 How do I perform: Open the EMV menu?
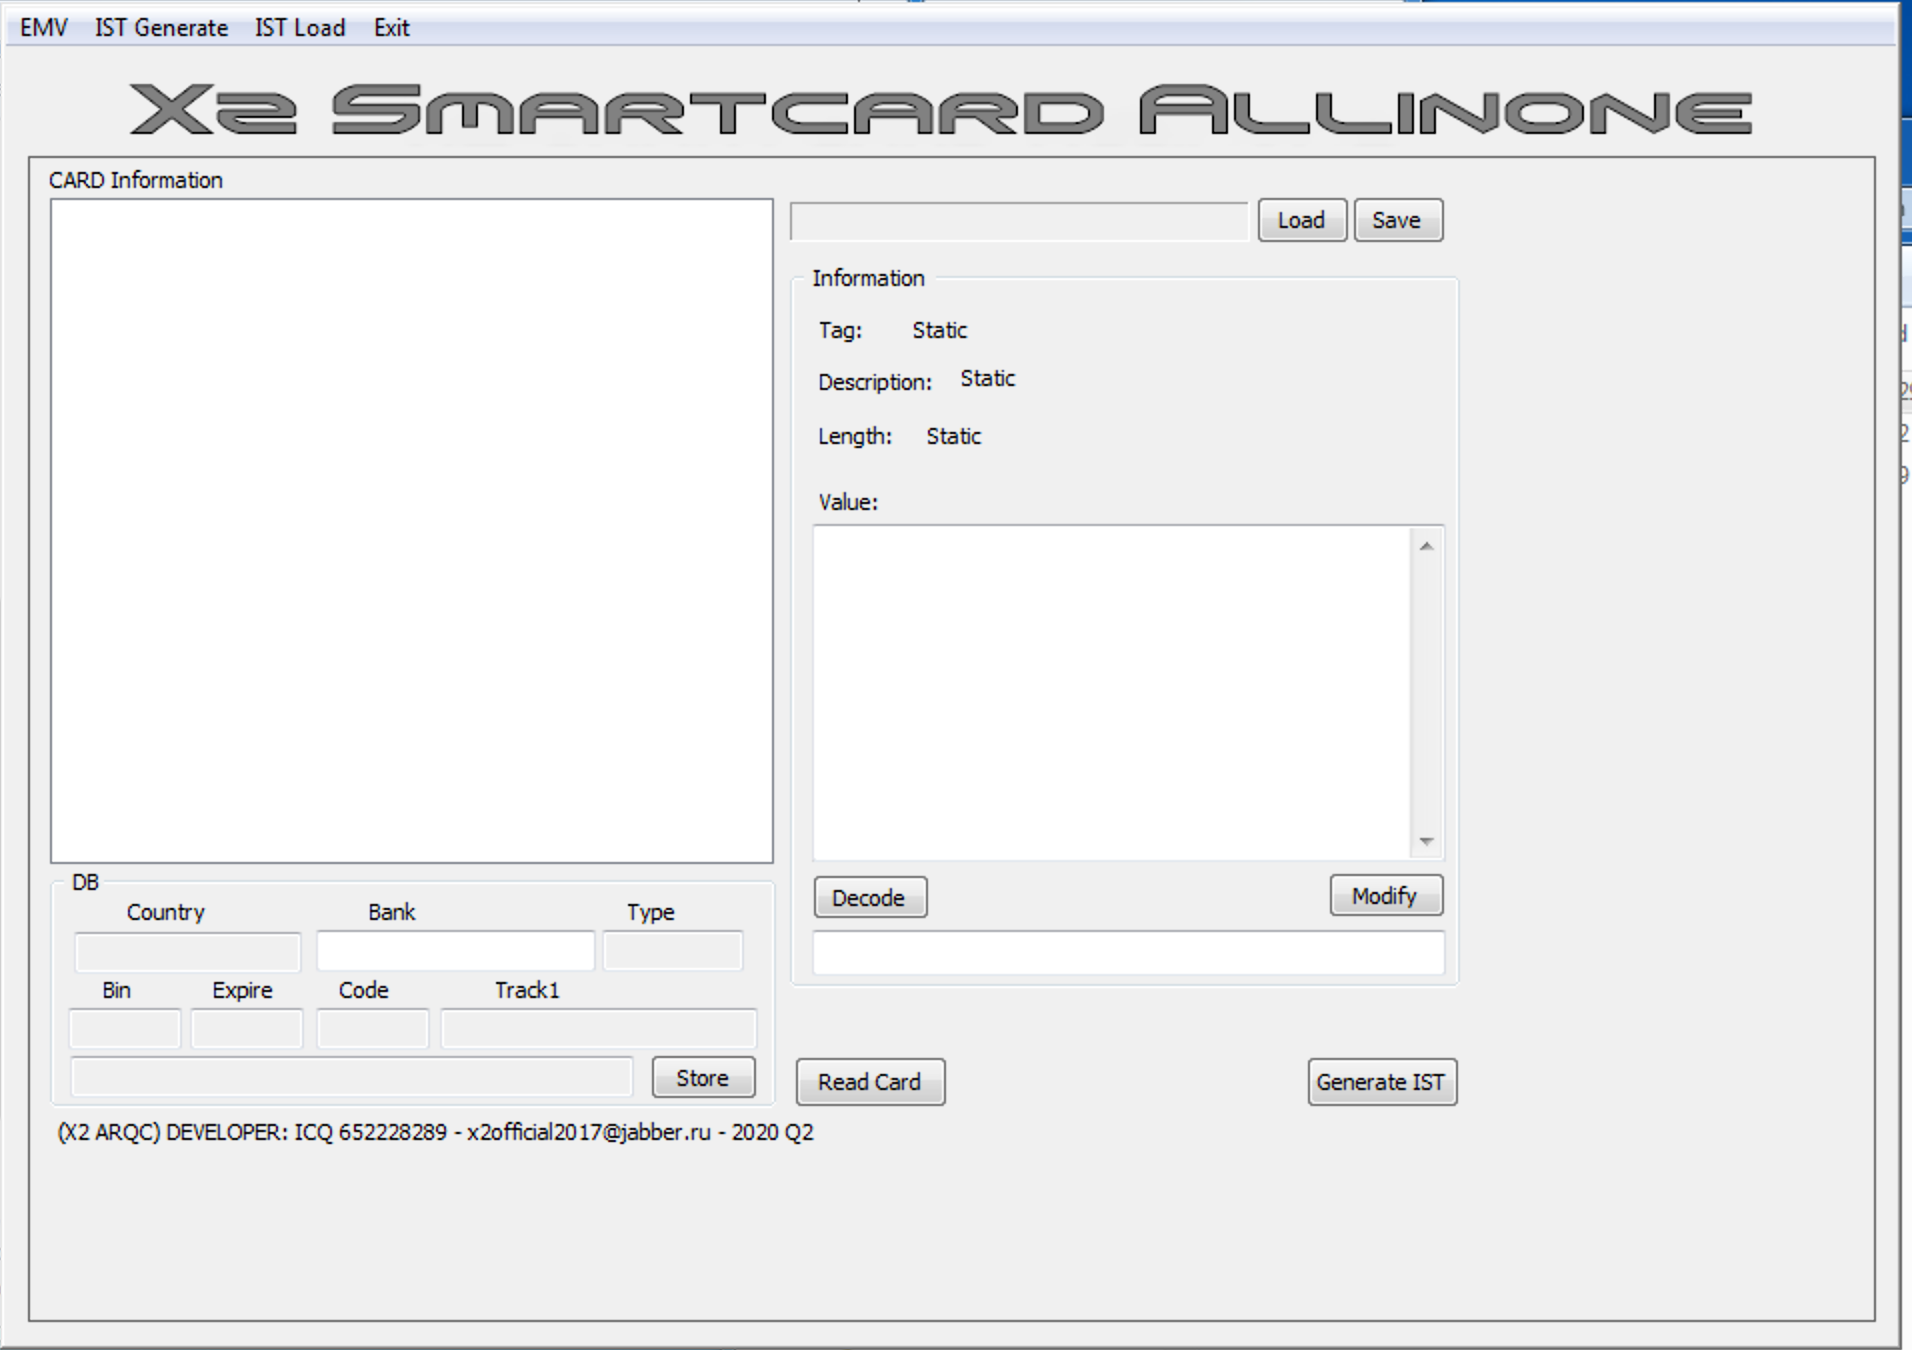(x=43, y=28)
